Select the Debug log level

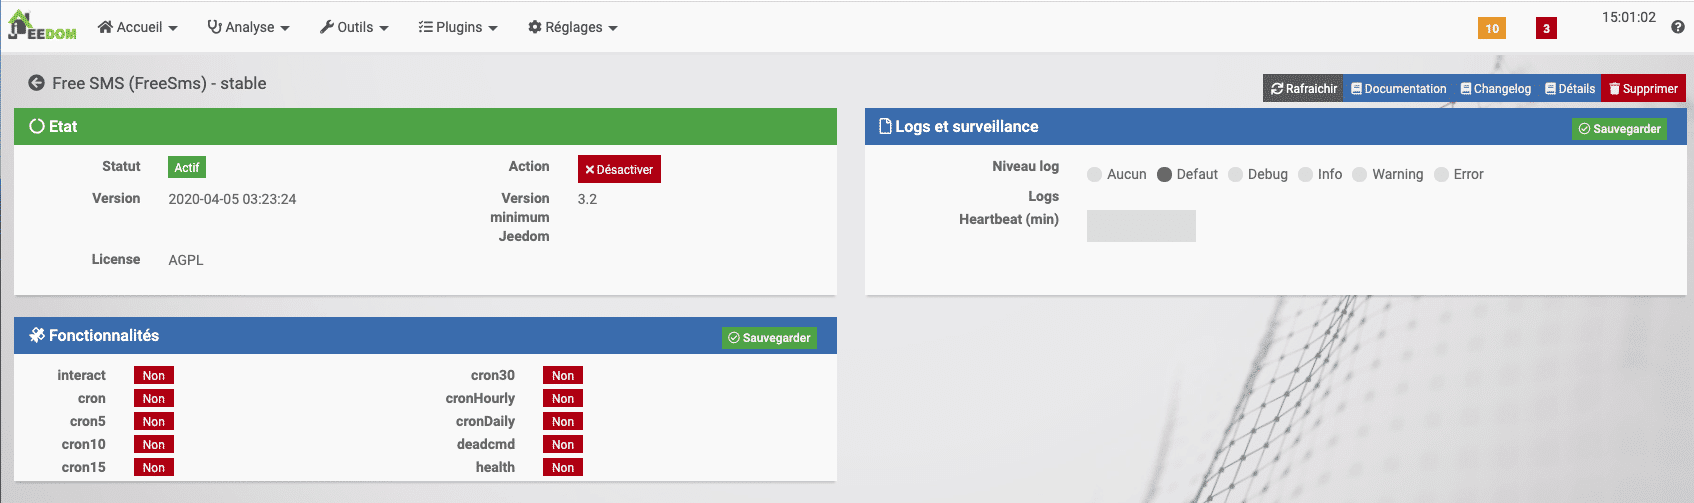click(1235, 174)
